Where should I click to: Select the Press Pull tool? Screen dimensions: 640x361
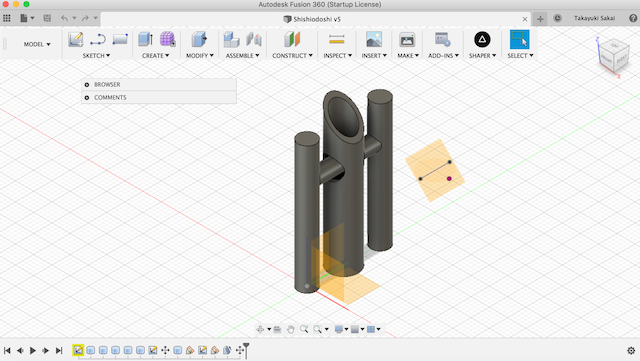pyautogui.click(x=199, y=40)
